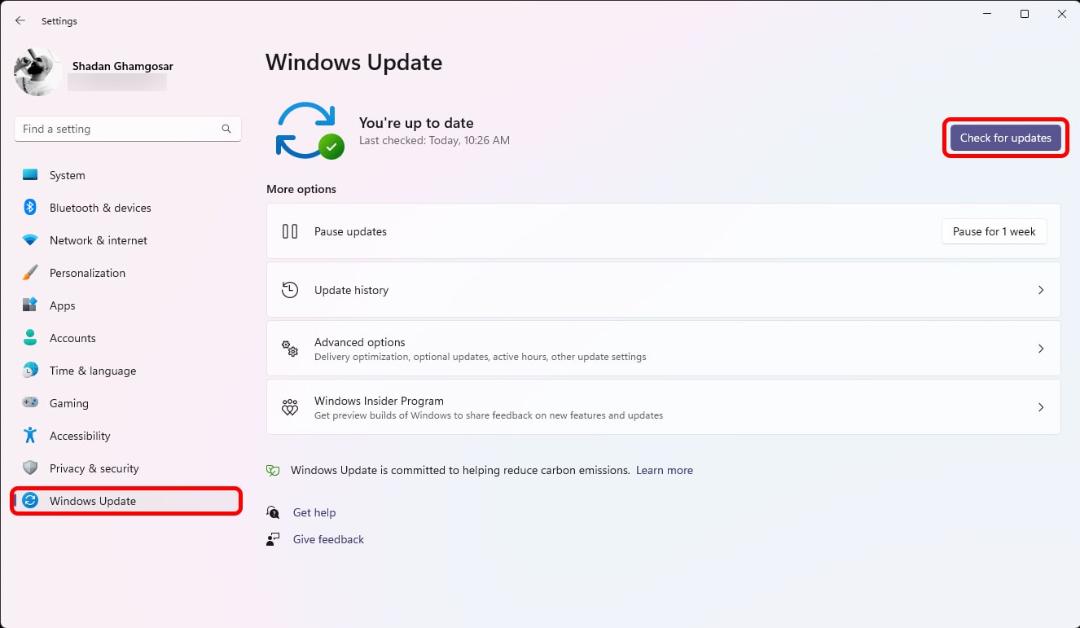Image resolution: width=1080 pixels, height=628 pixels.
Task: Click the green leaf carbon emissions icon
Action: point(273,470)
